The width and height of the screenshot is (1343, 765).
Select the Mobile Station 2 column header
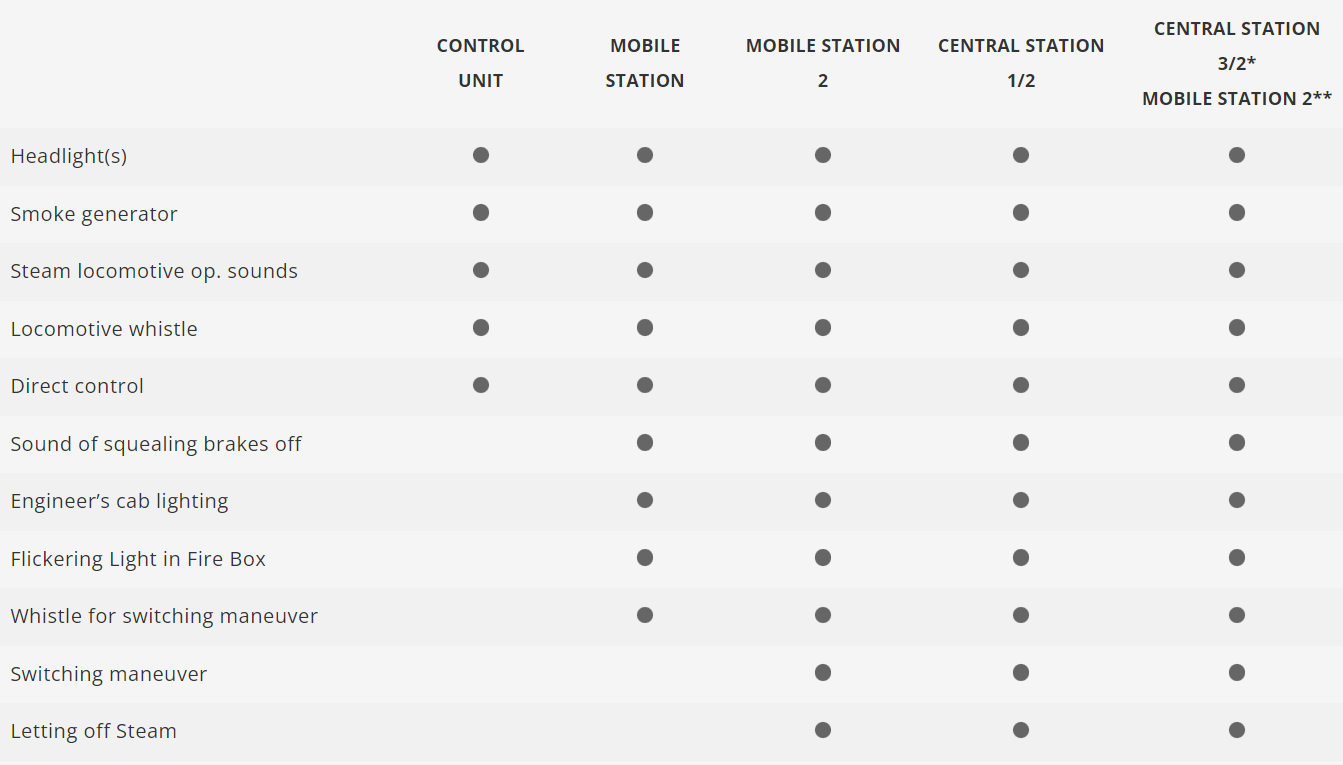[x=822, y=63]
